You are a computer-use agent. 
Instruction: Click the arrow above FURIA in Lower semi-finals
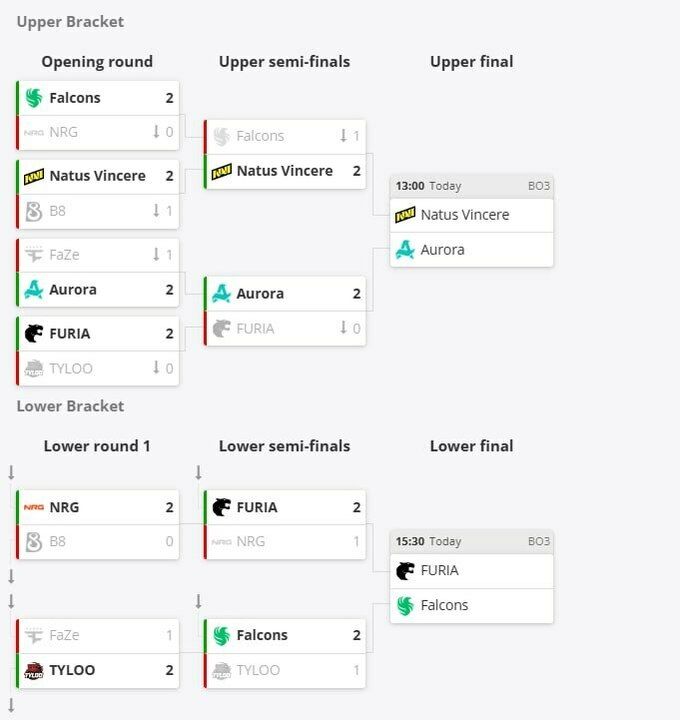click(x=198, y=472)
